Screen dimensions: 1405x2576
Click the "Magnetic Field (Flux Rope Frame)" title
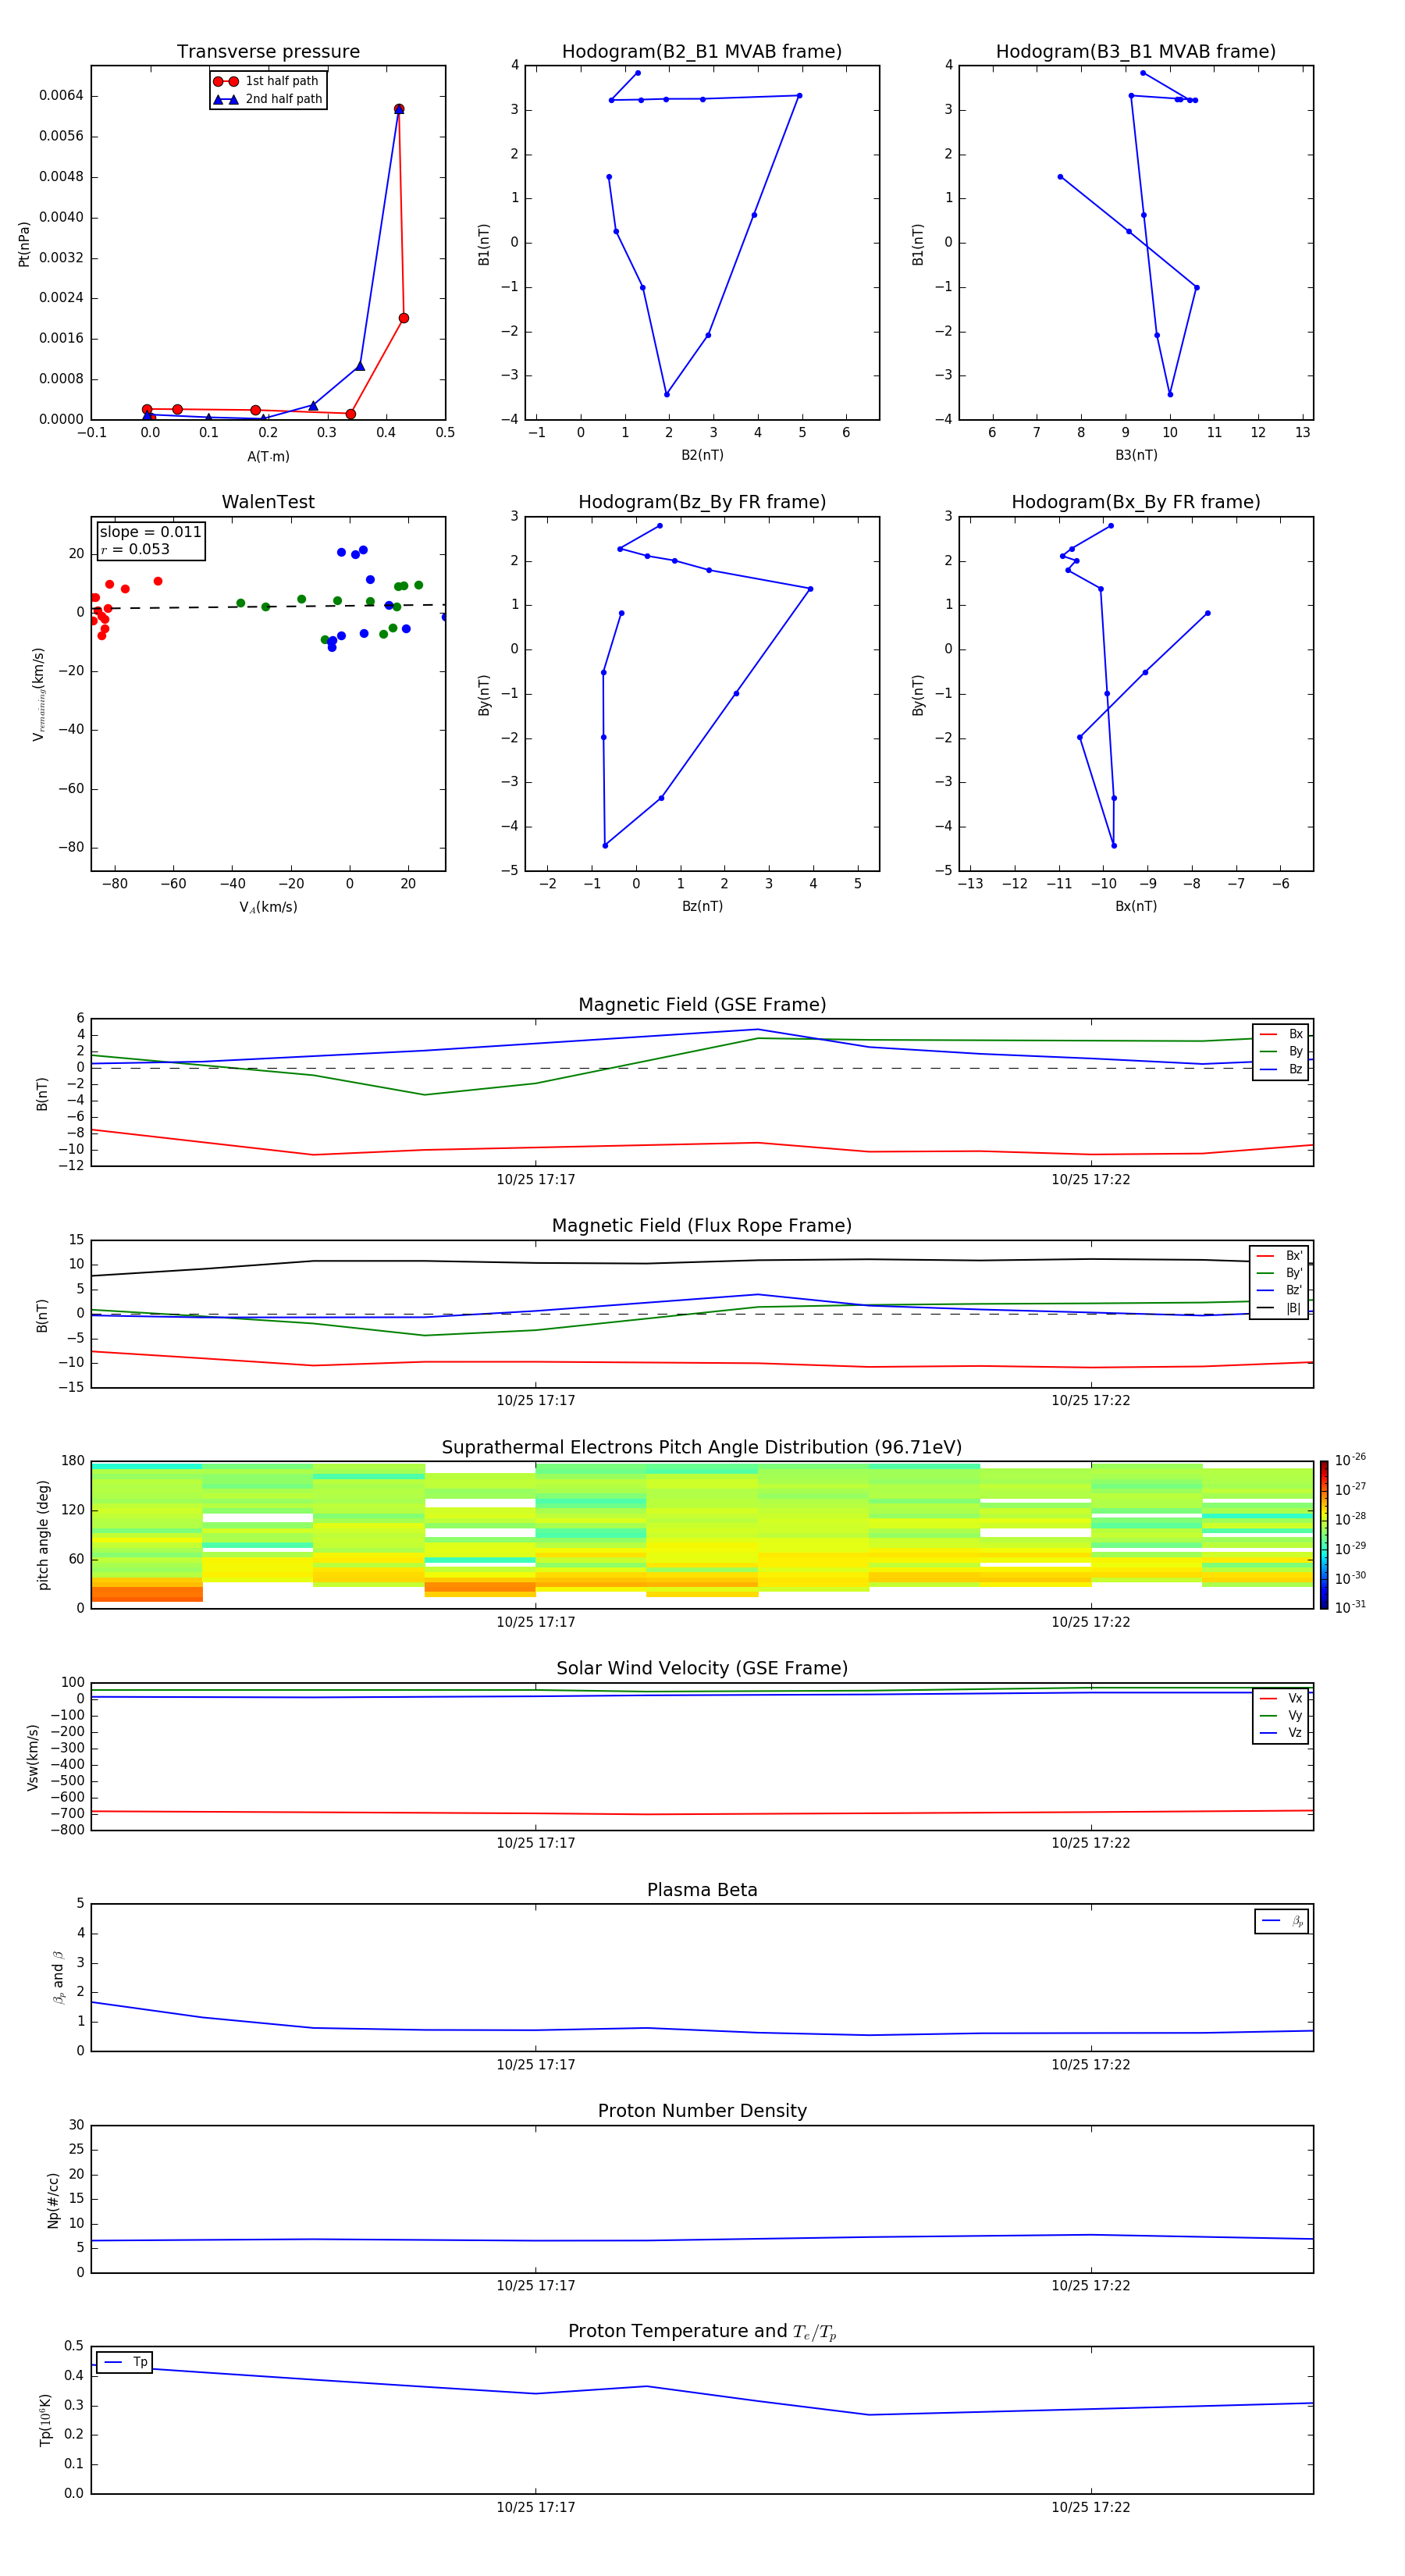coord(702,1226)
